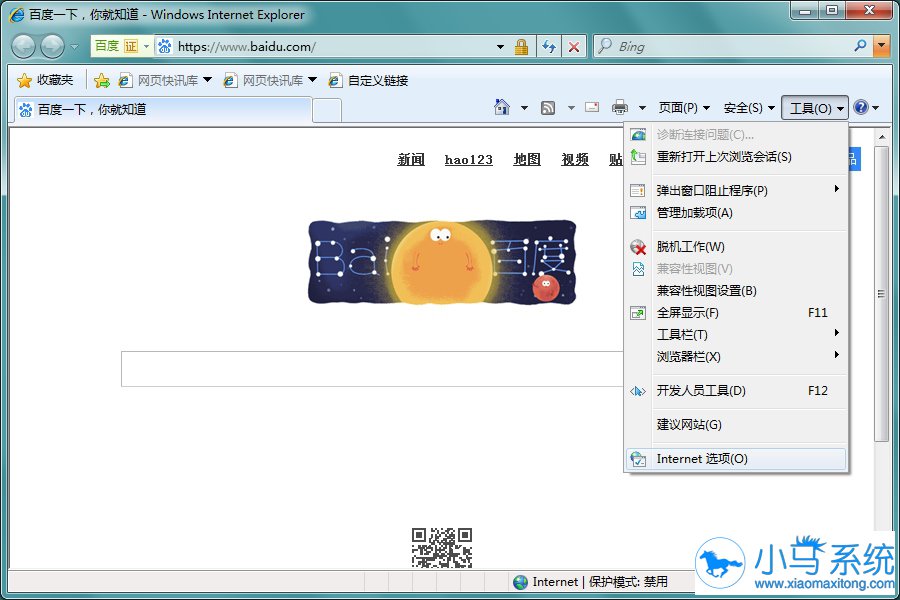Click the Baidu doodle logo image

coord(442,262)
